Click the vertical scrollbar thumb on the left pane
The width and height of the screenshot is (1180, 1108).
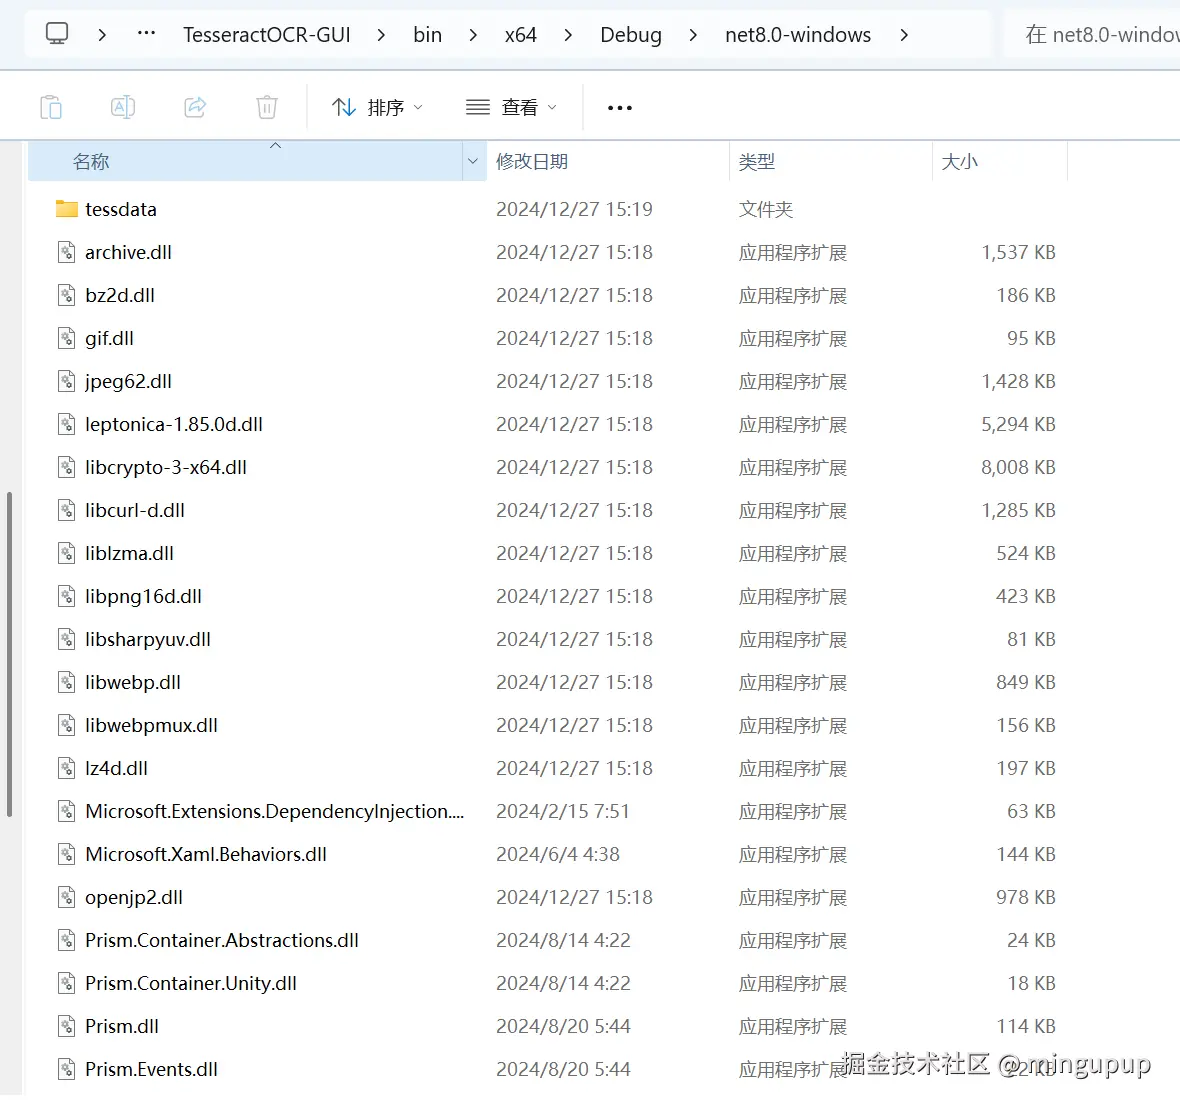click(9, 653)
